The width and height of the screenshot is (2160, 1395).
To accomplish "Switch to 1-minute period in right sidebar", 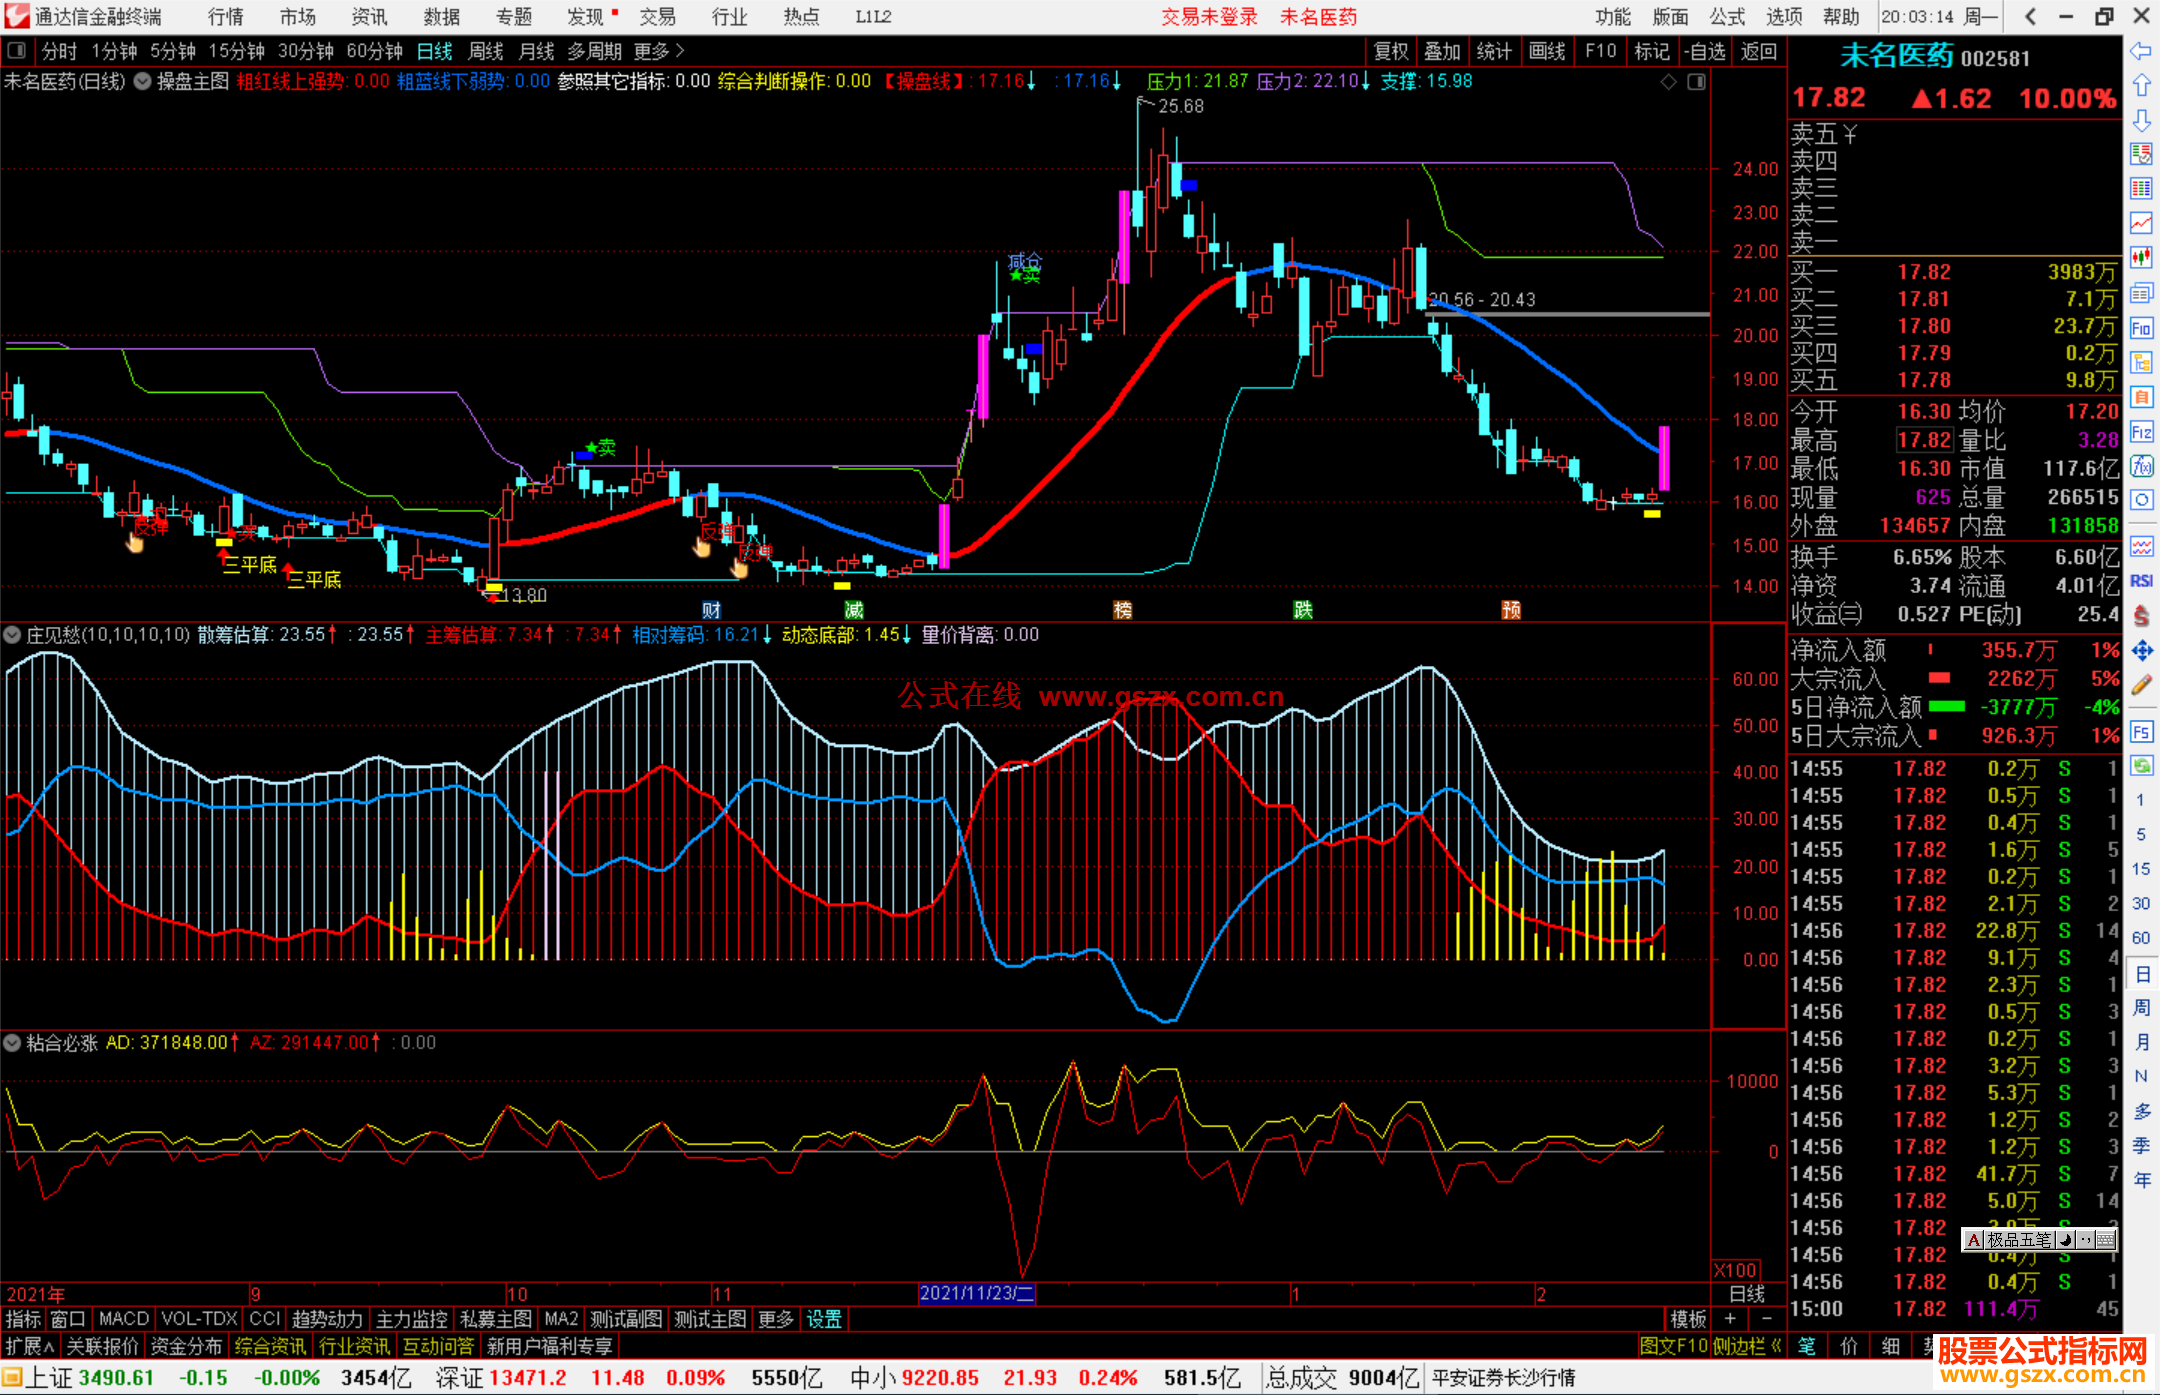I will pyautogui.click(x=2141, y=800).
